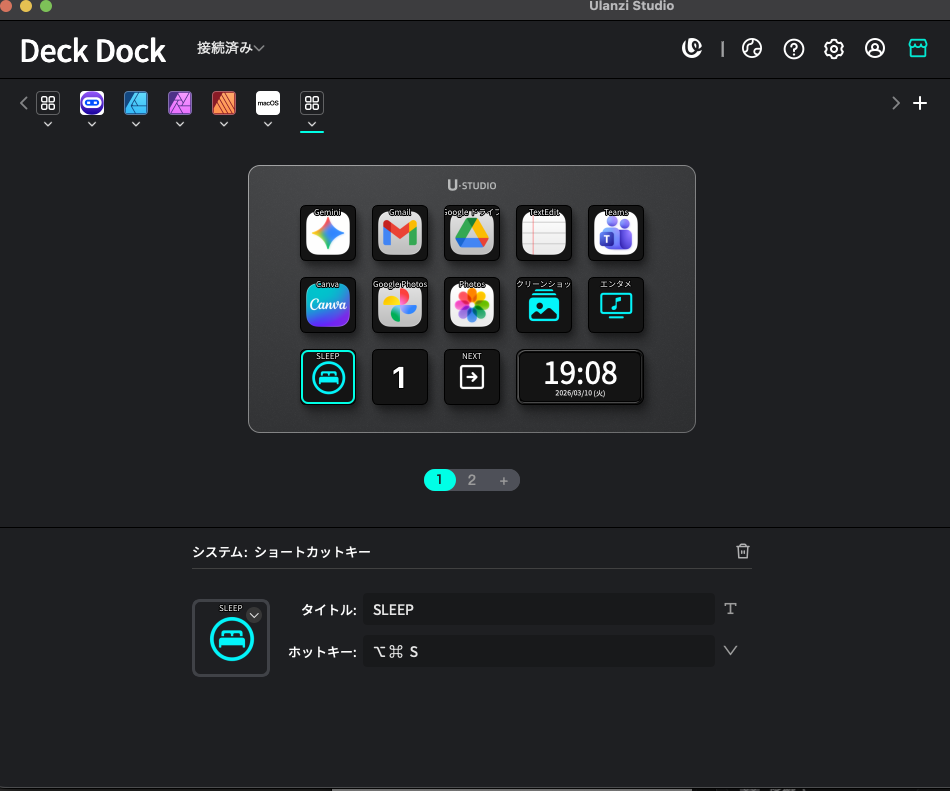This screenshot has width=950, height=791.
Task: Click the help question mark icon
Action: (793, 48)
